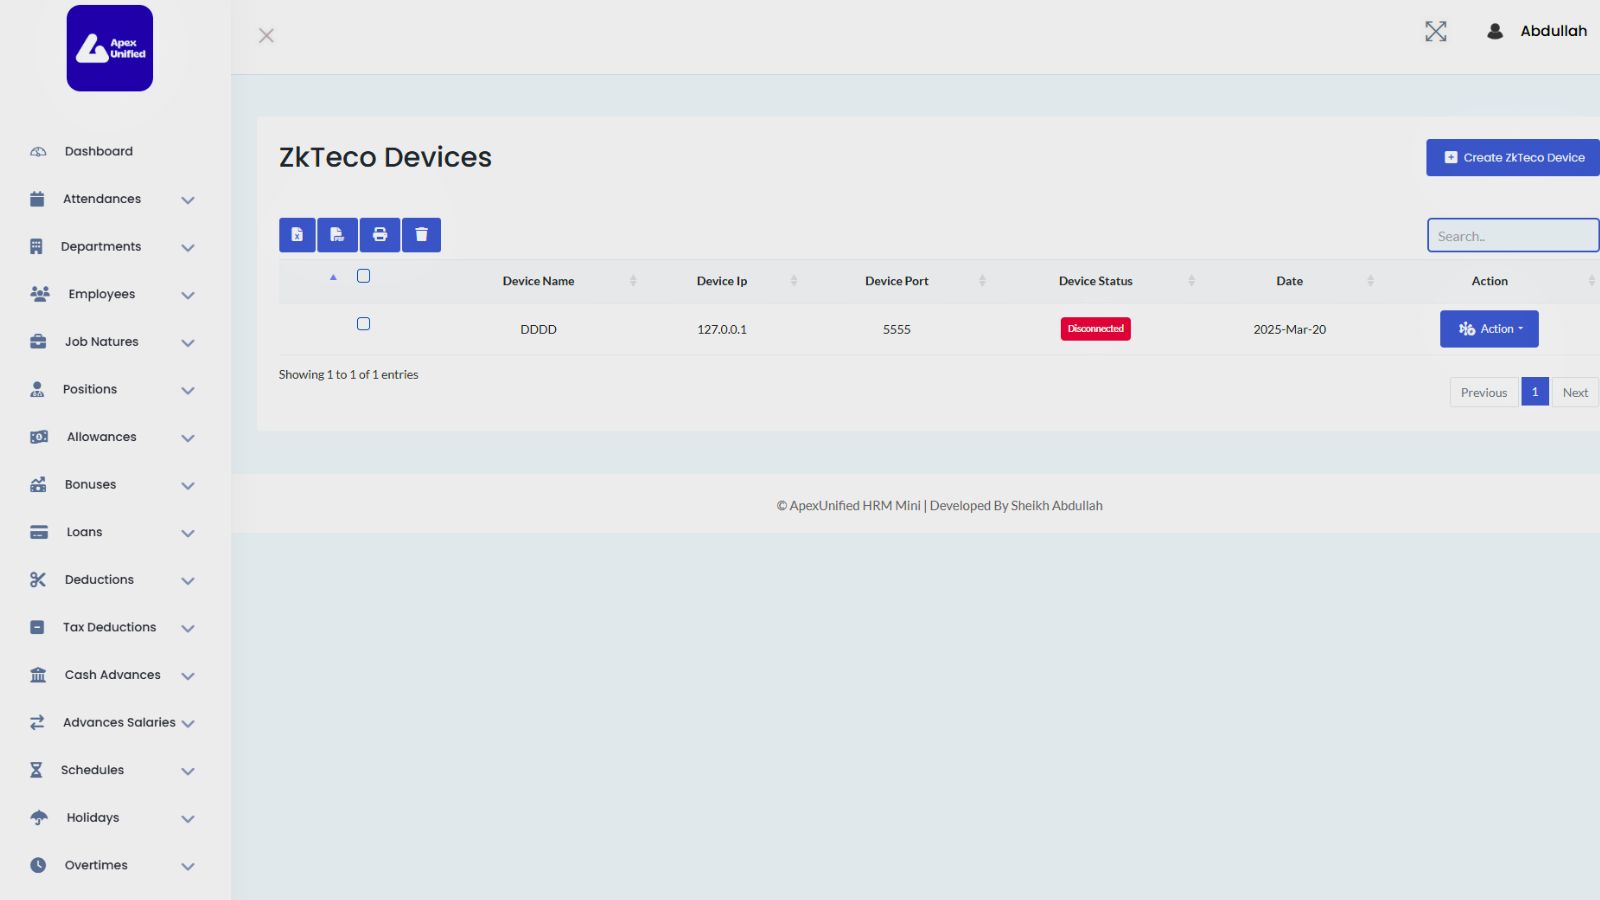Viewport: 1600px width, 900px height.
Task: Export table to Excel icon
Action: click(x=297, y=235)
